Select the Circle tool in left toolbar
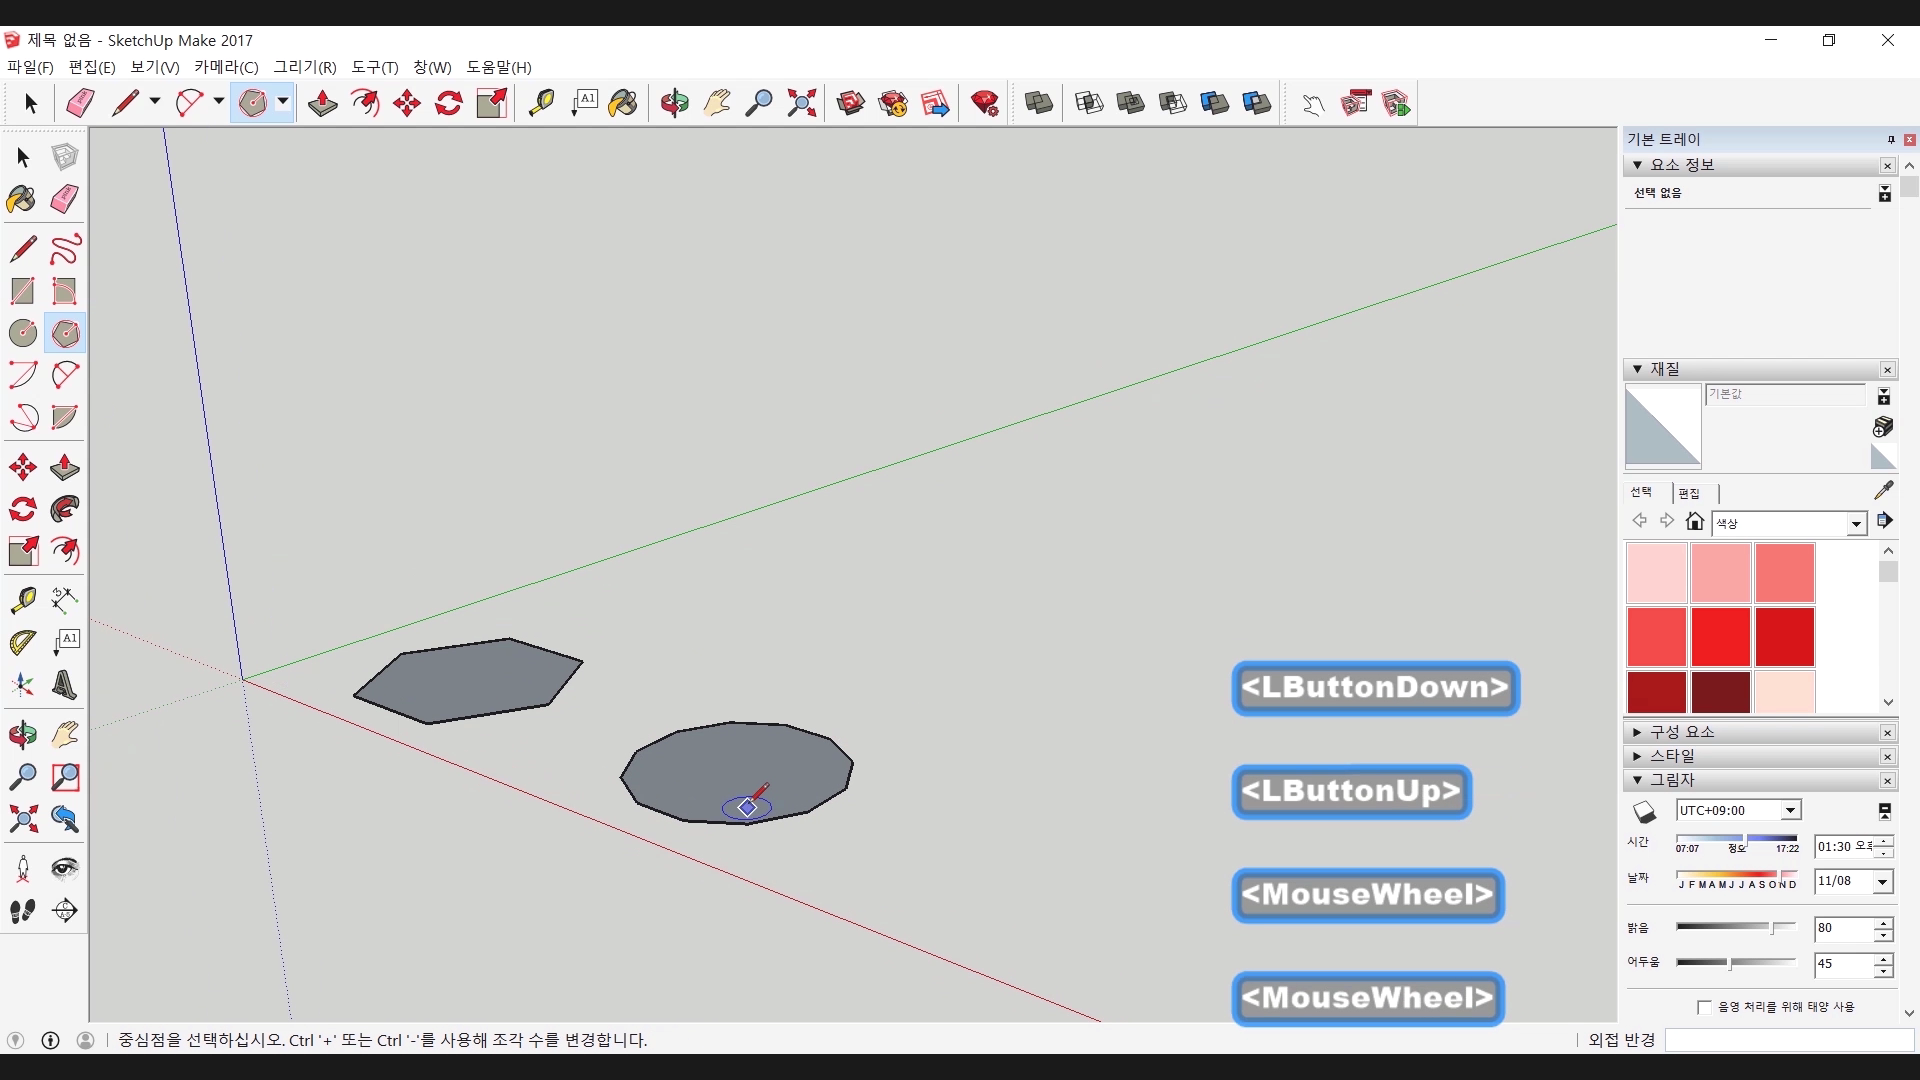The image size is (1920, 1080). click(22, 333)
